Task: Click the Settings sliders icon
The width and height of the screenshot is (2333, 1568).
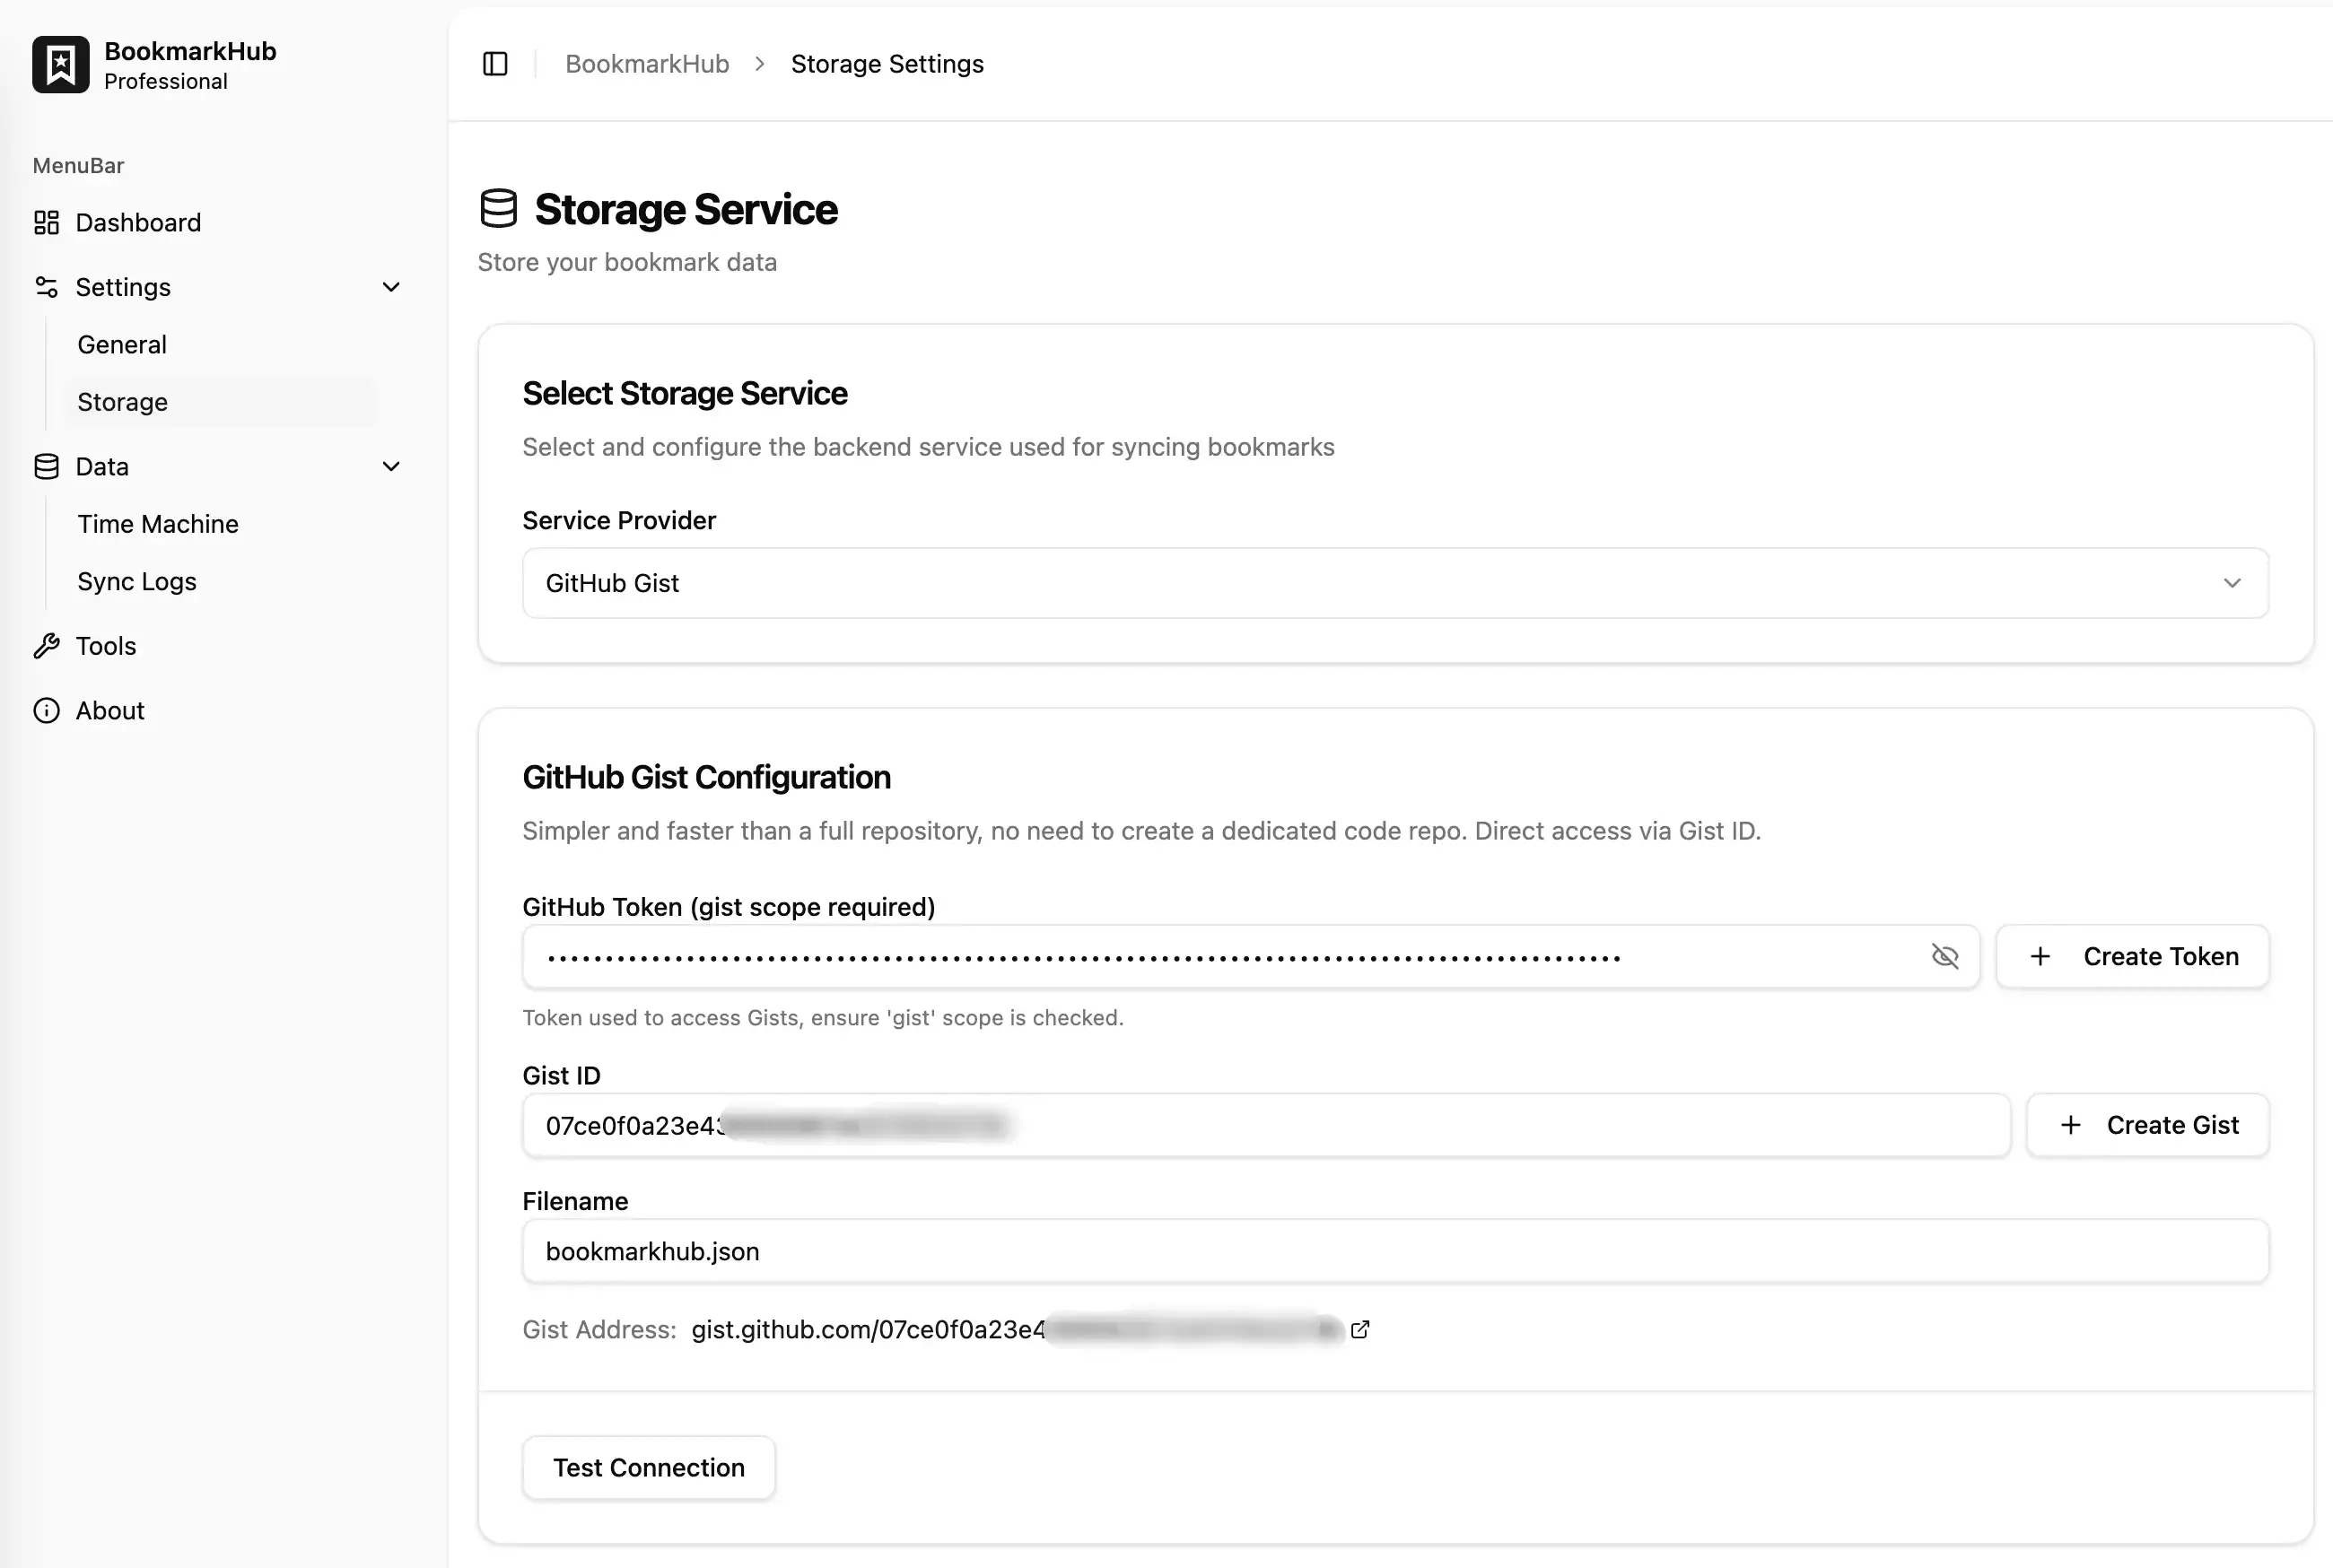Action: pyautogui.click(x=46, y=287)
